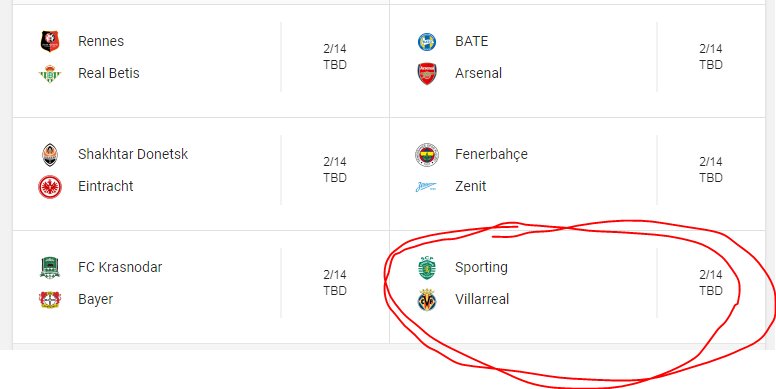This screenshot has width=776, height=389.
Task: Select the Shakhtar Donetsk team name
Action: (133, 154)
